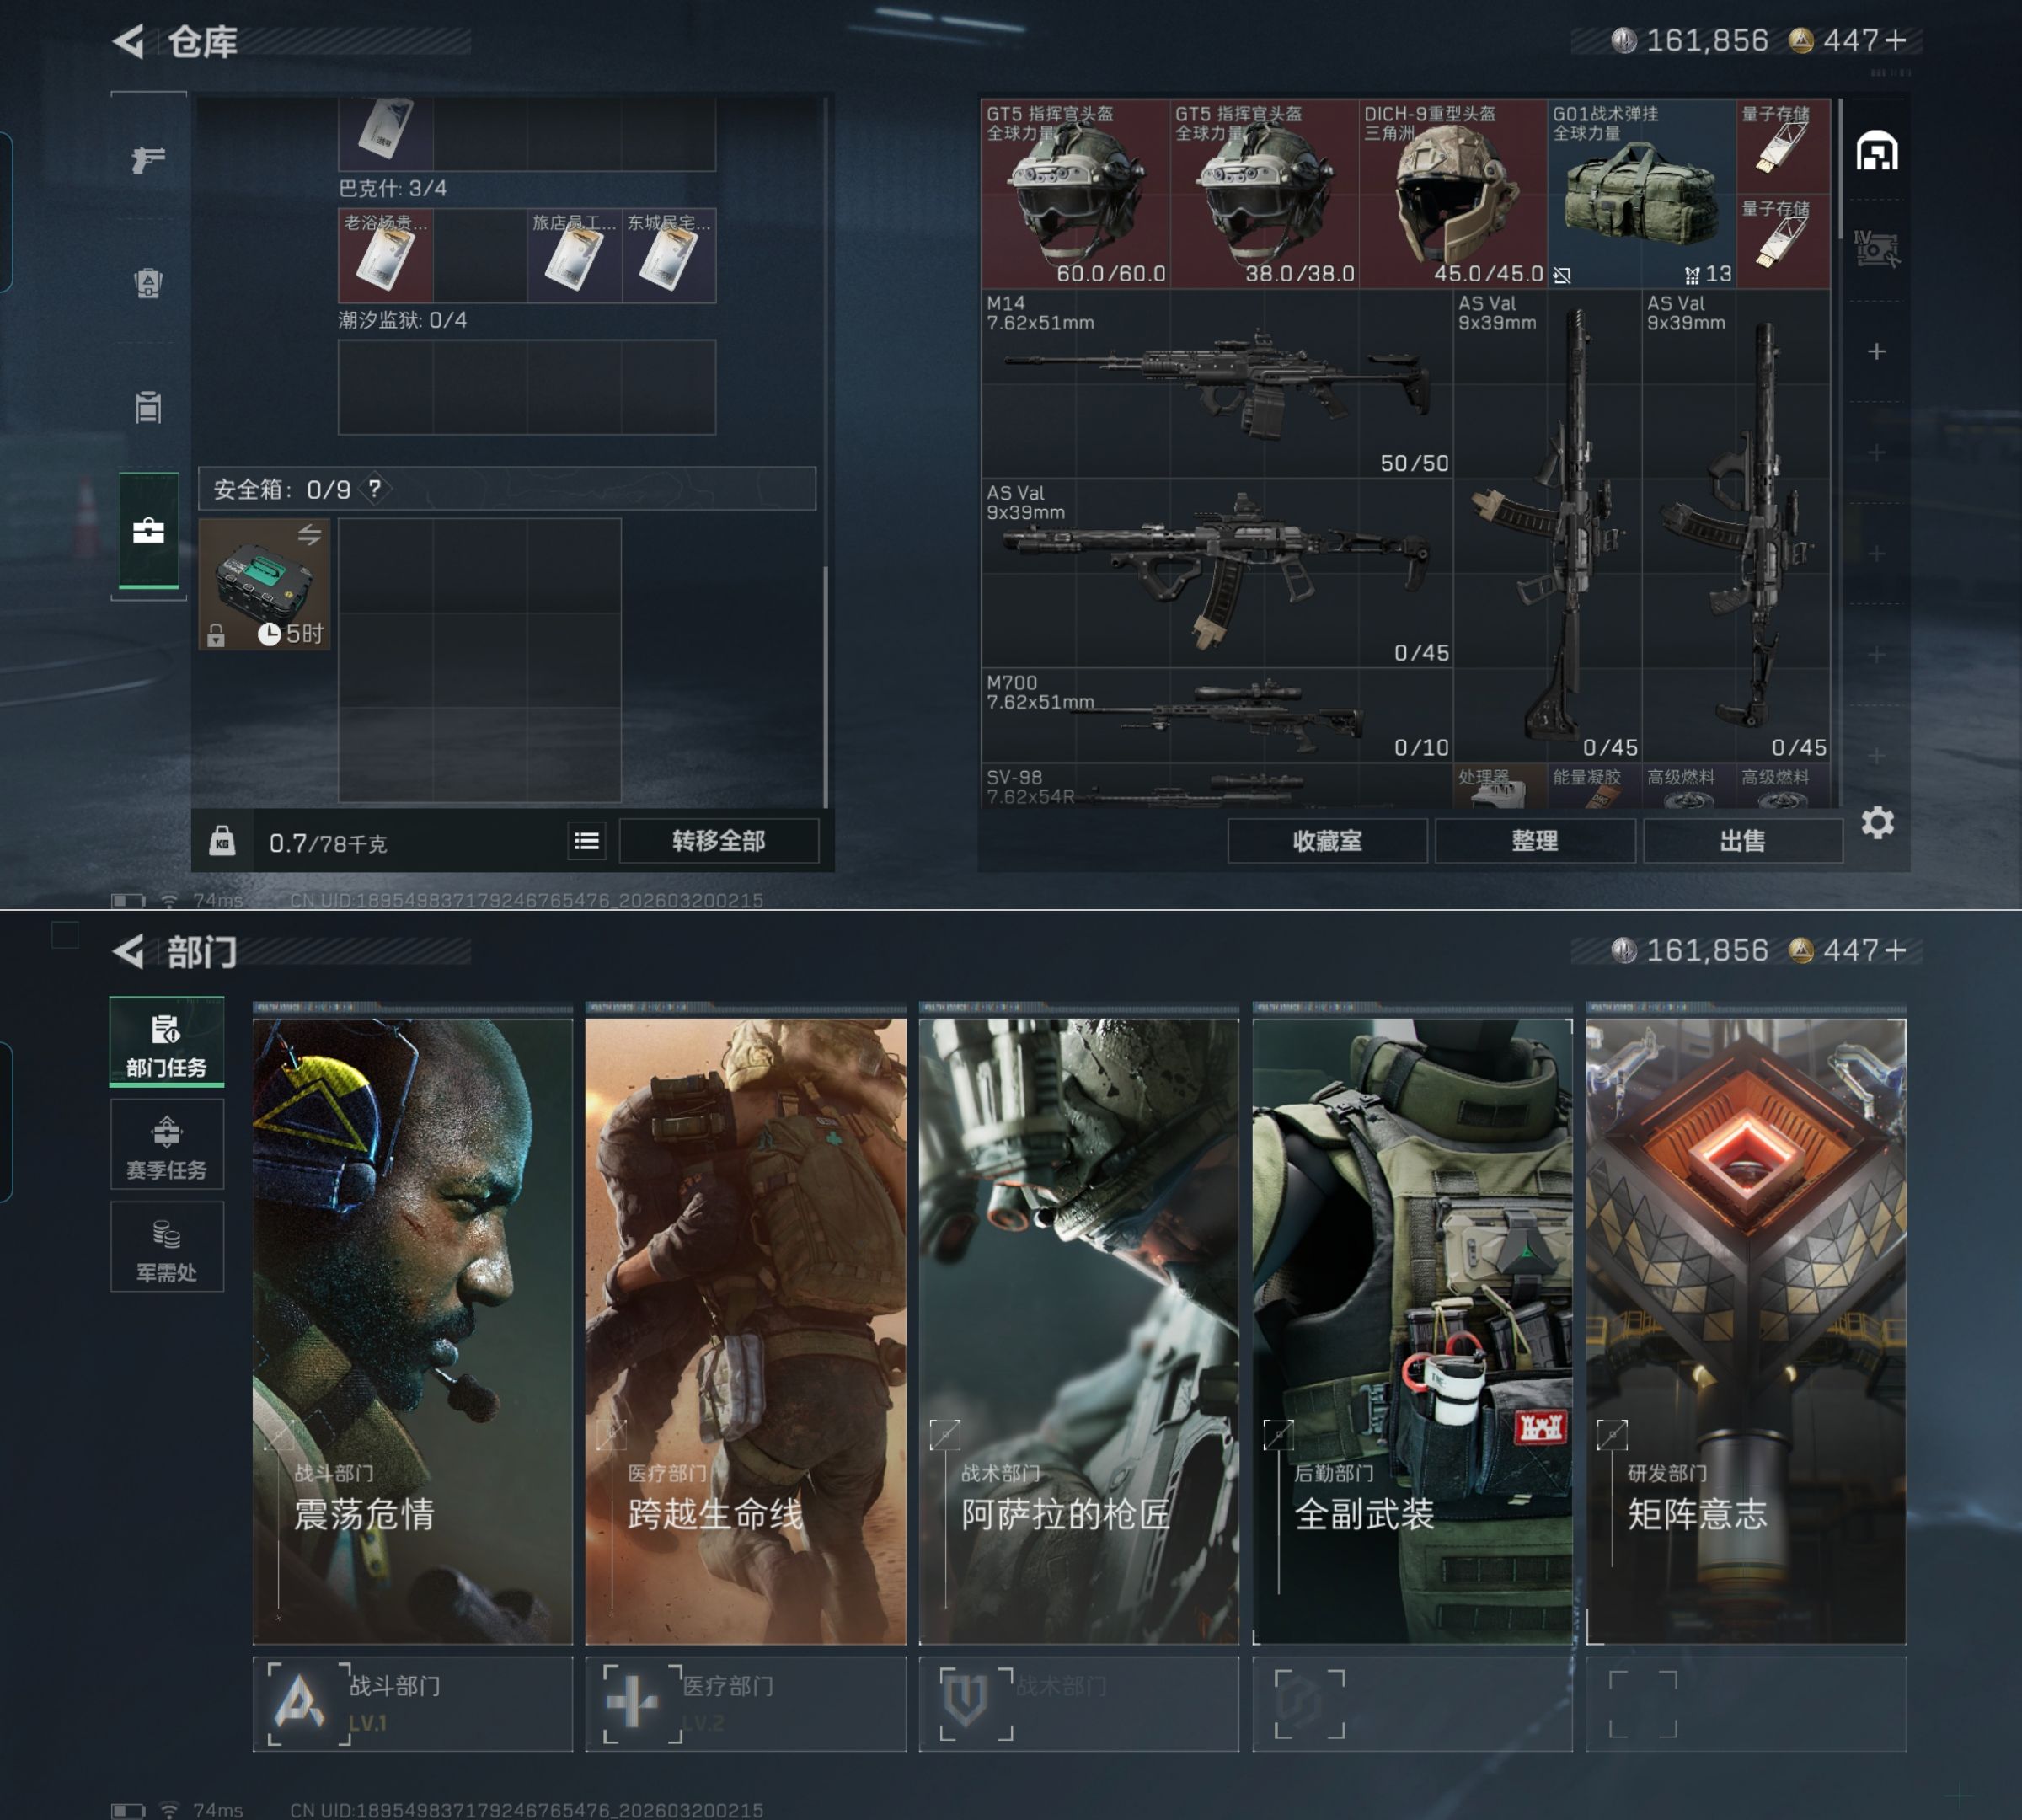The width and height of the screenshot is (2022, 1820).
Task: Open the safe box briefcase tab
Action: (x=148, y=531)
